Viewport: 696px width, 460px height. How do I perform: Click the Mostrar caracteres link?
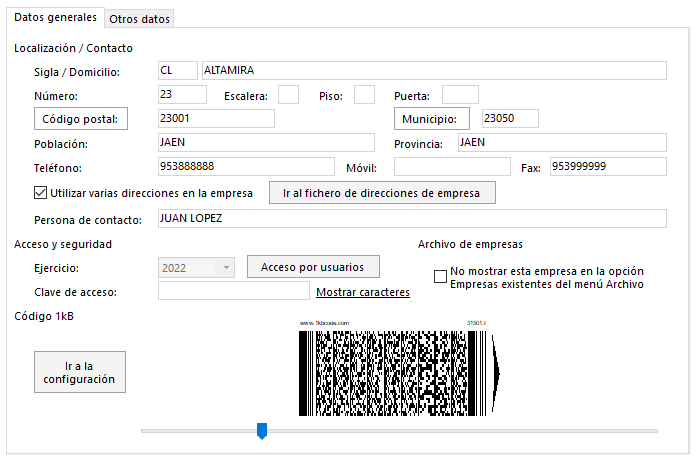pyautogui.click(x=363, y=292)
